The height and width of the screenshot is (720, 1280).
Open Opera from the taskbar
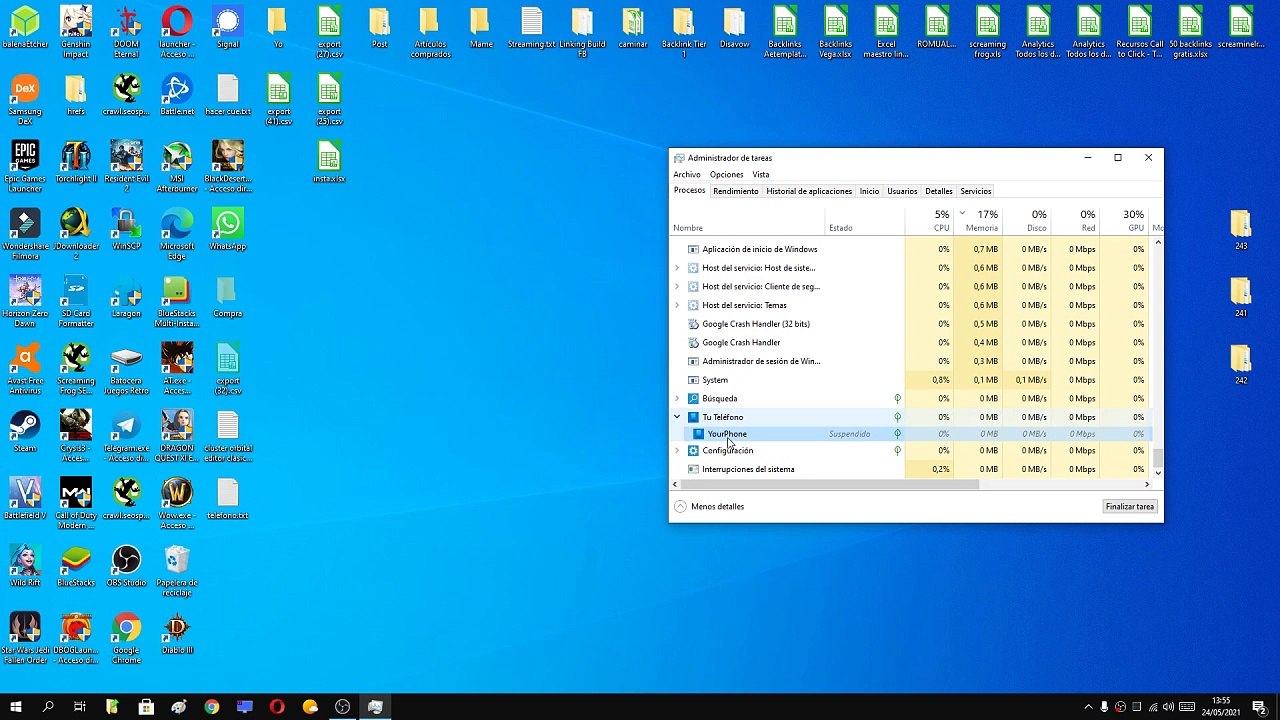[x=277, y=707]
